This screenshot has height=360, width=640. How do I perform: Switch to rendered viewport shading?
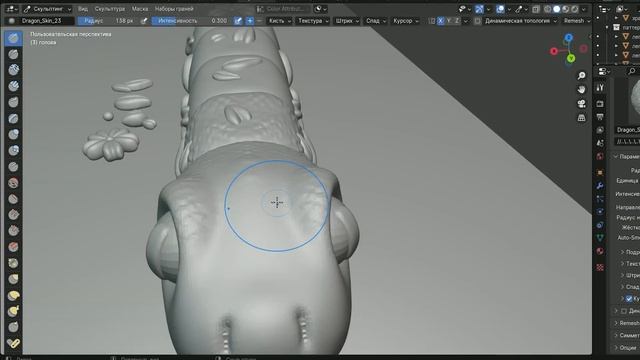point(574,9)
